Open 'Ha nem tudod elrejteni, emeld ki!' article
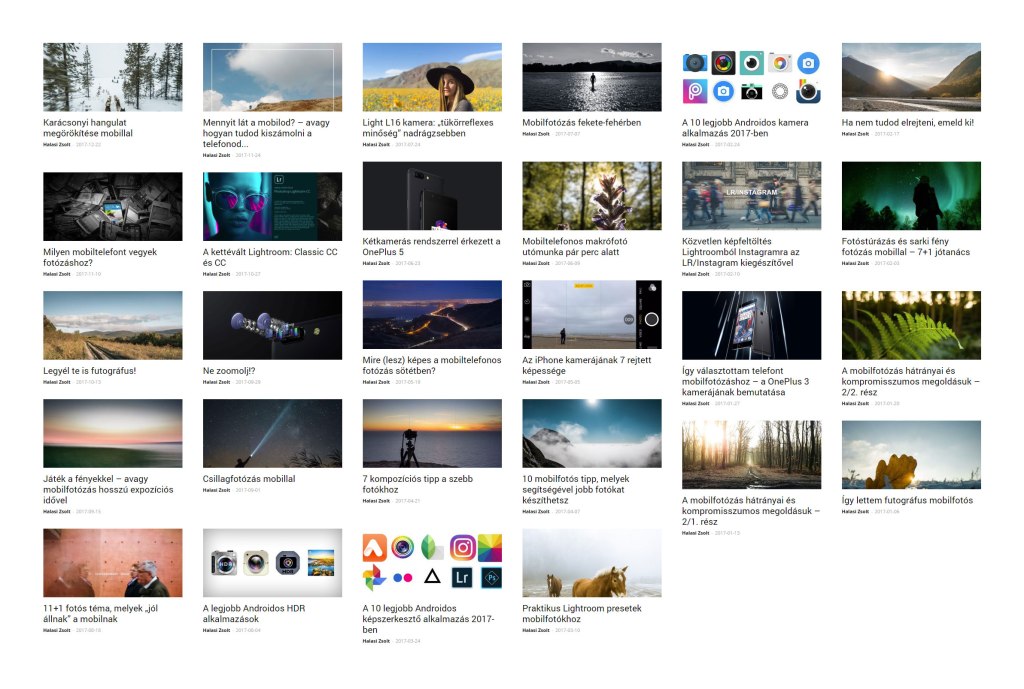 (907, 123)
